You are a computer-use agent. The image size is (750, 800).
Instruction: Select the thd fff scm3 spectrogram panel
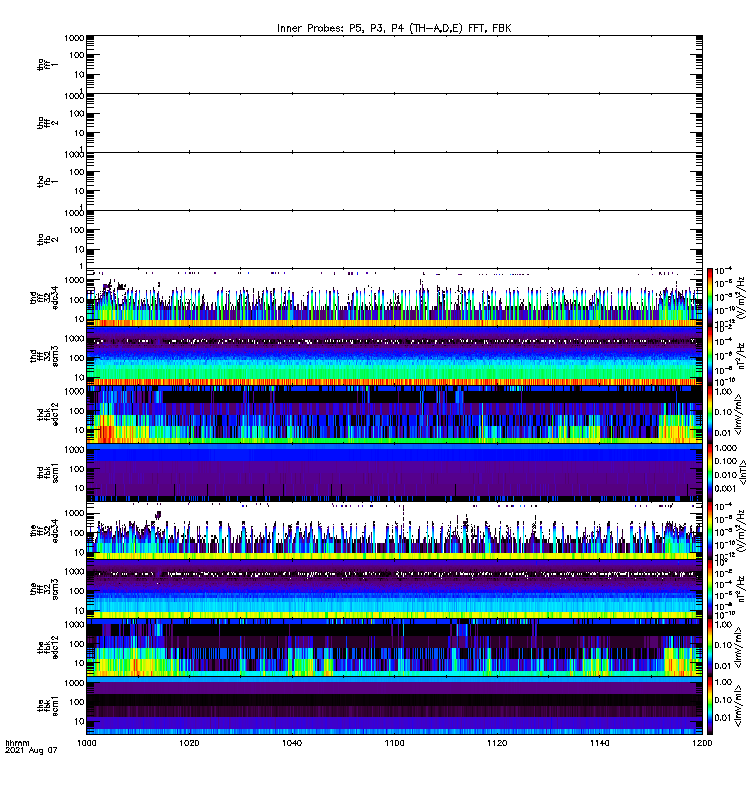coord(394,356)
